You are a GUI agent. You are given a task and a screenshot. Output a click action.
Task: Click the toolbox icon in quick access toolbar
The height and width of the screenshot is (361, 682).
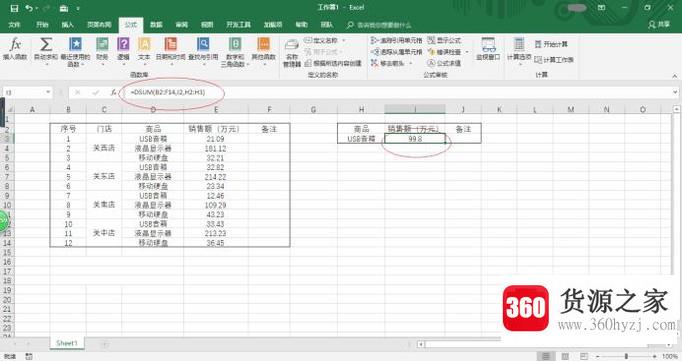click(64, 8)
